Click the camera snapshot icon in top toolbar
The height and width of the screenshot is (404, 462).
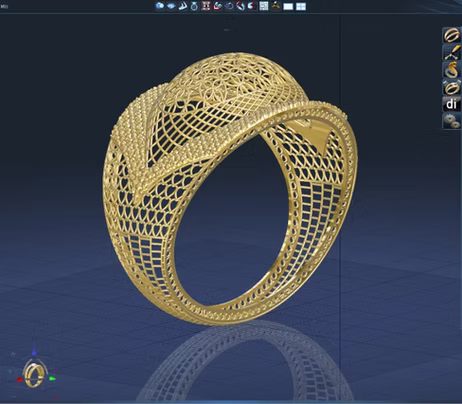[160, 6]
